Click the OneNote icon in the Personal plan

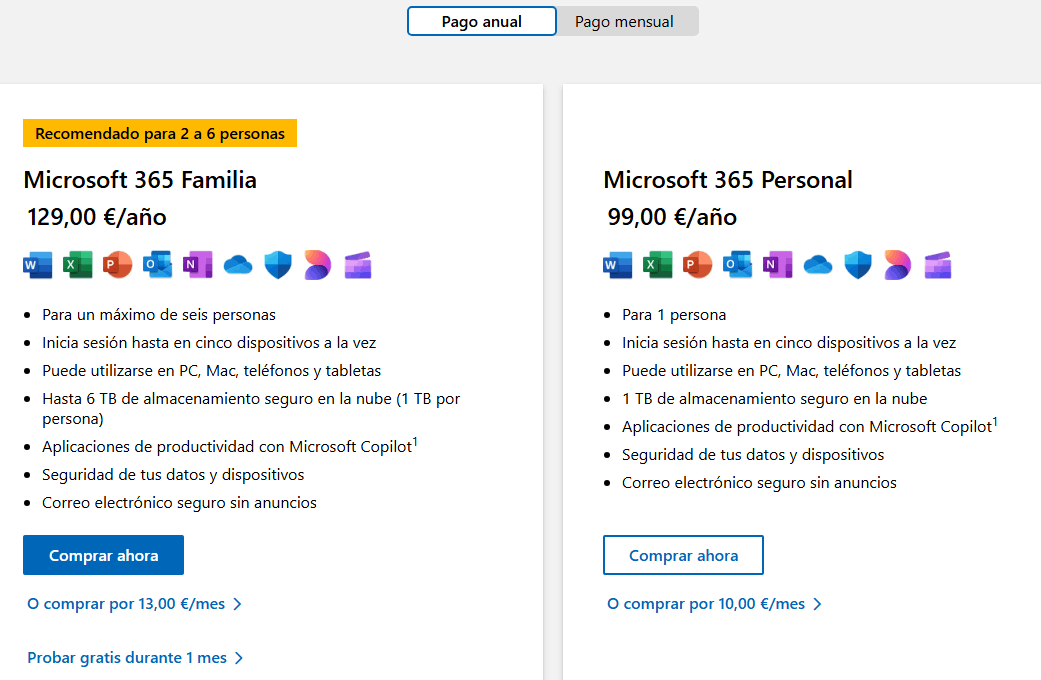click(x=777, y=265)
